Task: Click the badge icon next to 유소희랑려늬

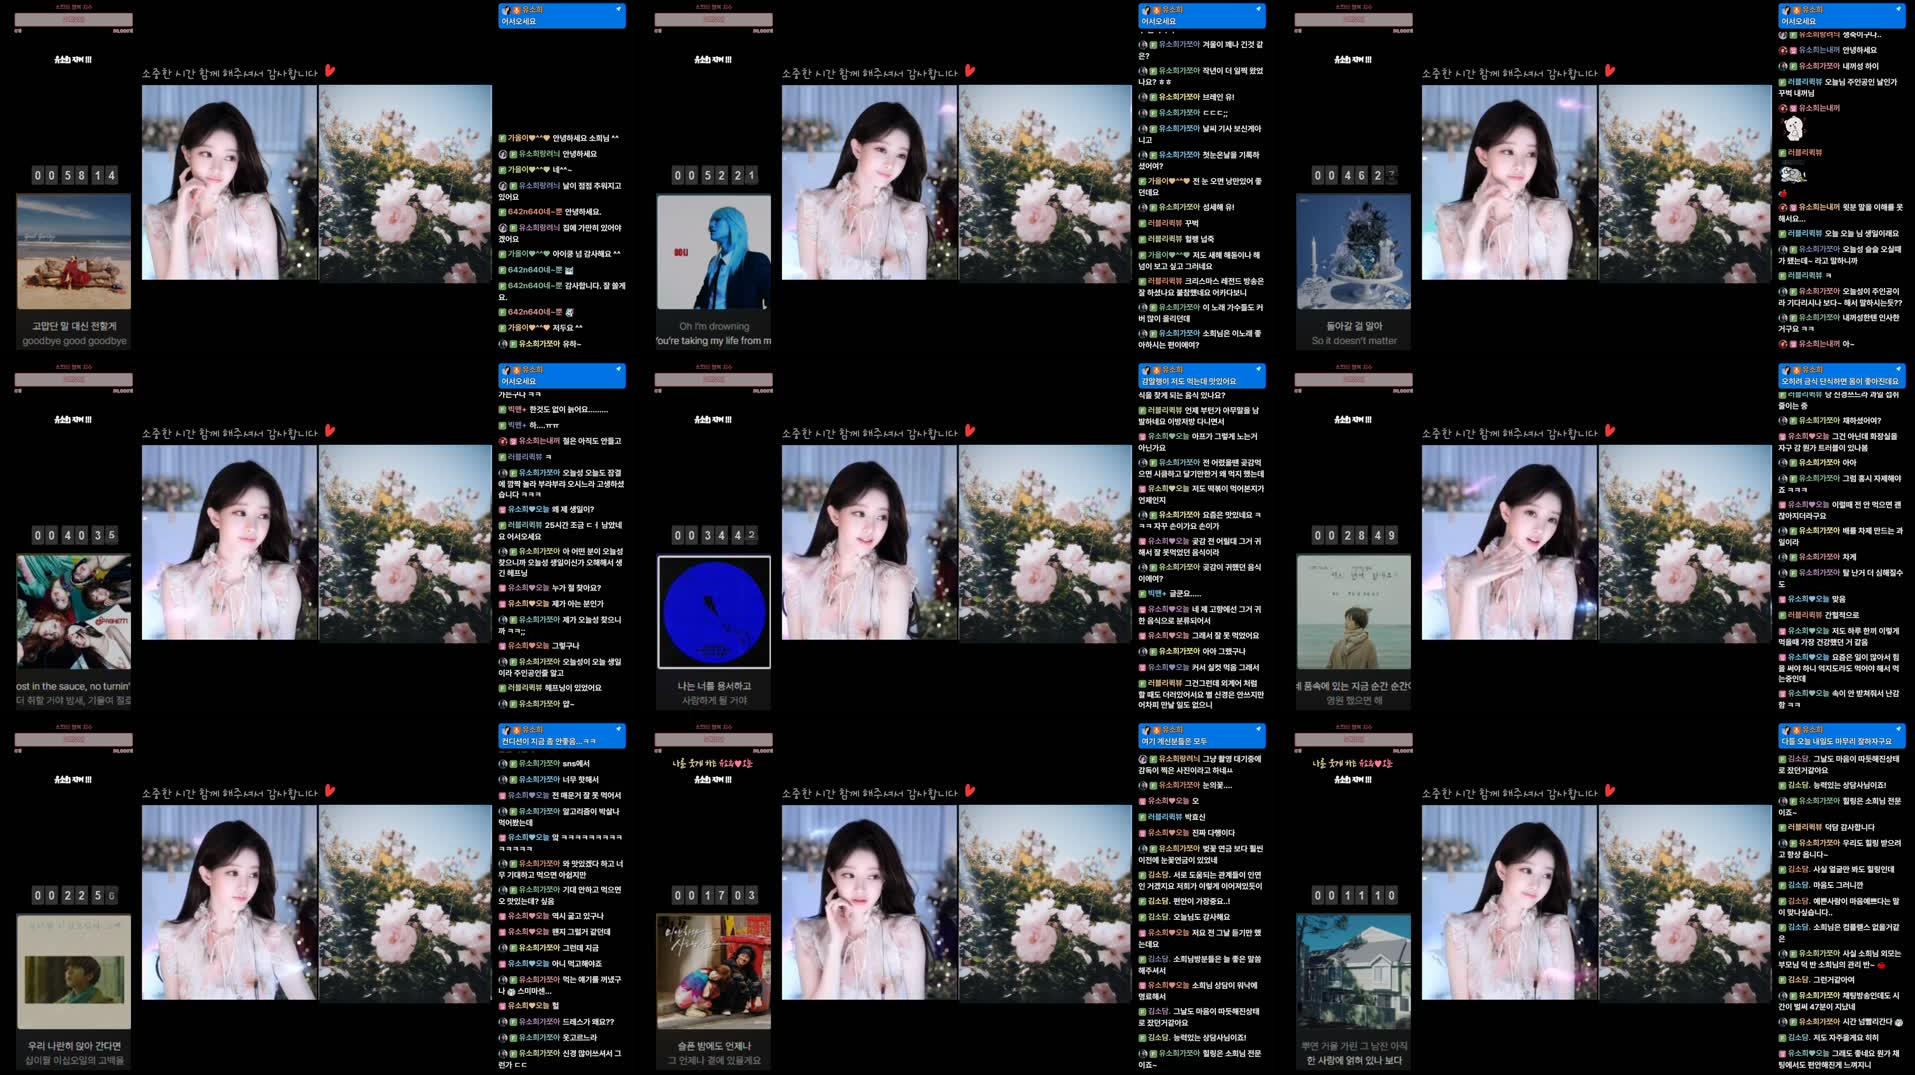Action: (x=511, y=153)
